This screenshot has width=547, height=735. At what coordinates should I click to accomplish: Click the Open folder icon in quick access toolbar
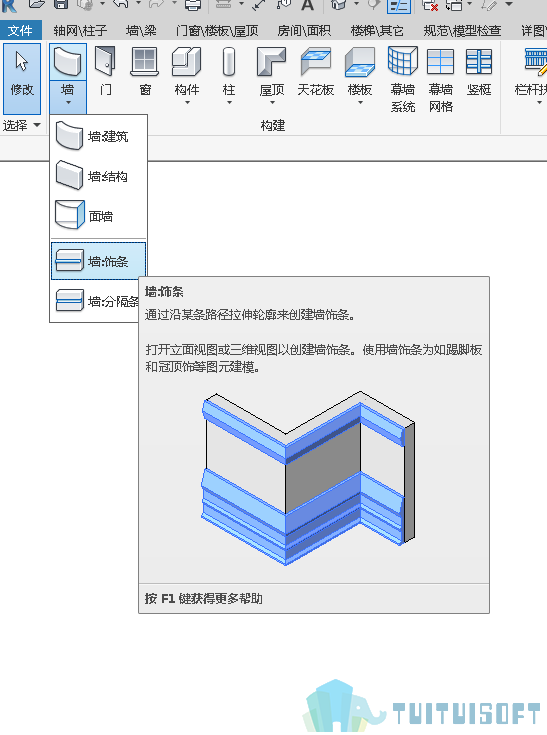pos(37,5)
